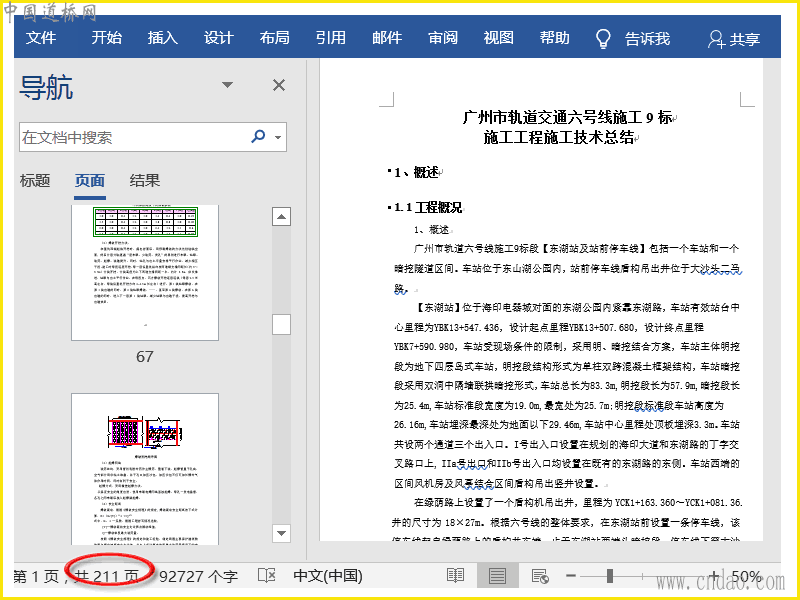The width and height of the screenshot is (800, 600).
Task: Open the 中文(中国) language selector
Action: (x=327, y=576)
